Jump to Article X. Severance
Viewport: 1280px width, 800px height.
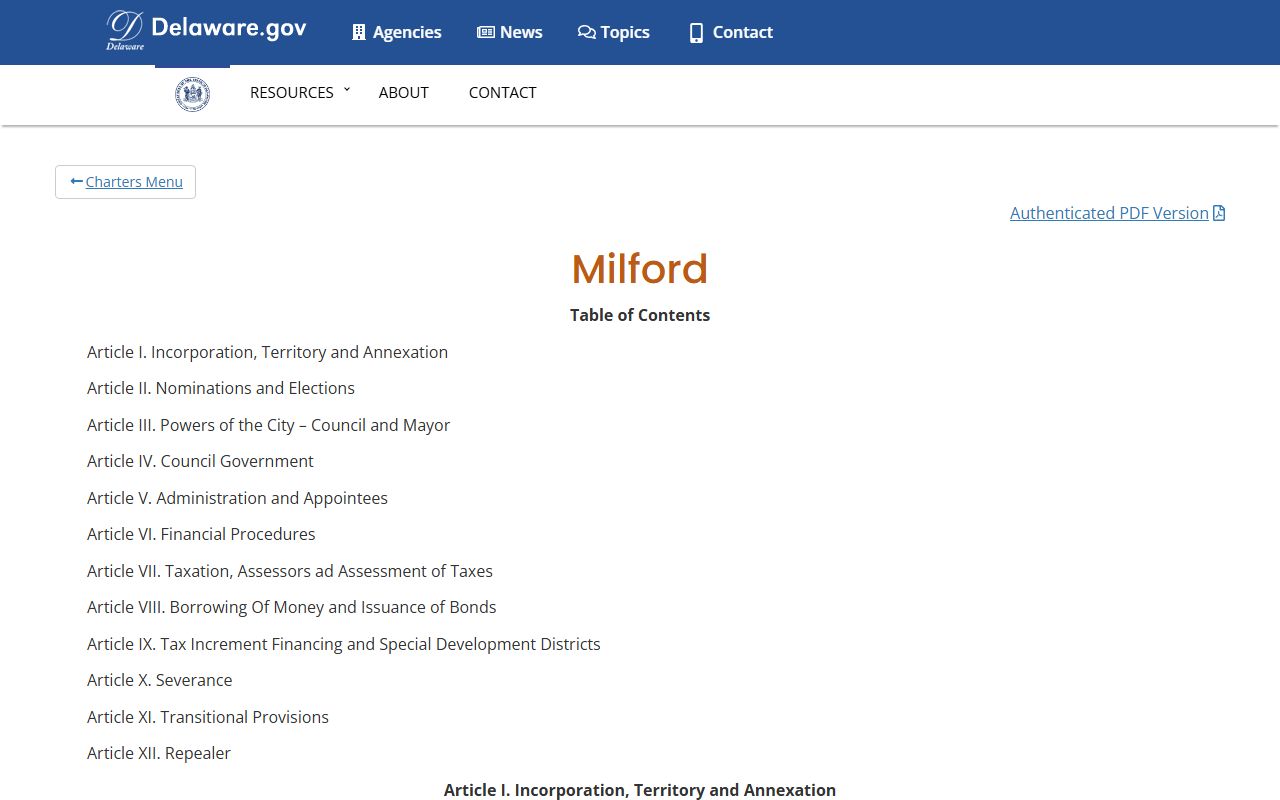[160, 680]
